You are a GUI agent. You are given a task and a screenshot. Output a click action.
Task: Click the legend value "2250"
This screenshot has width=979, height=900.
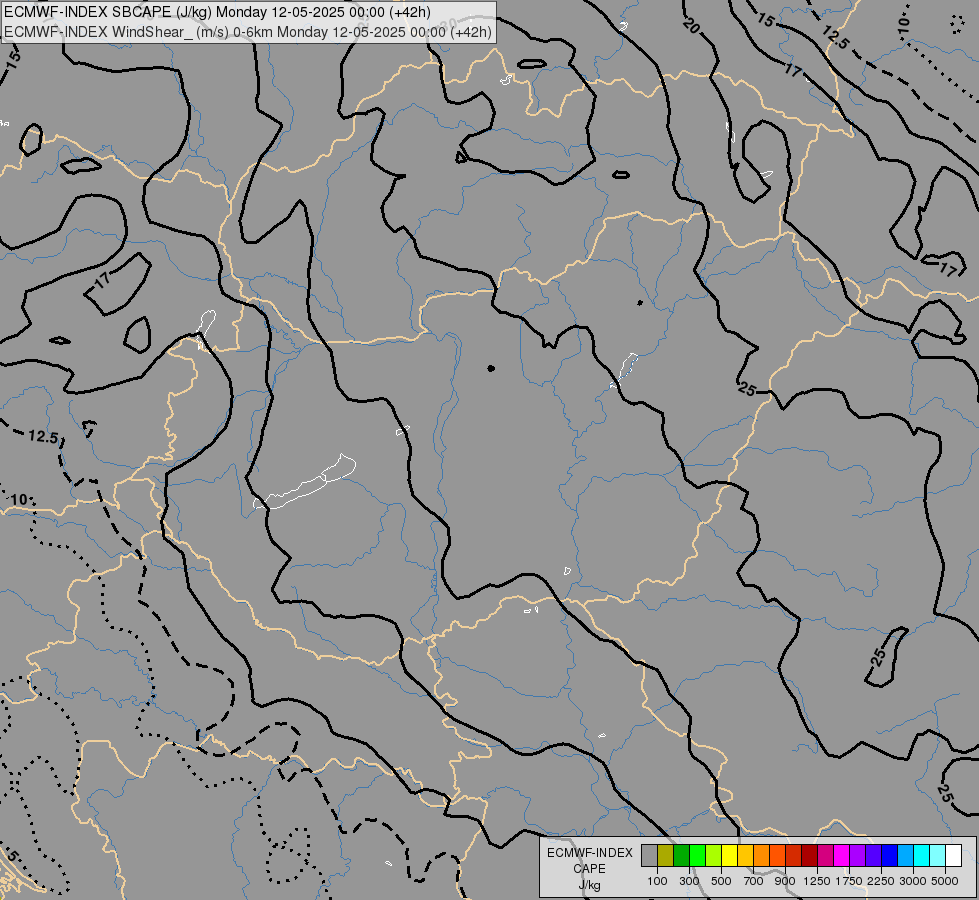pyautogui.click(x=881, y=881)
